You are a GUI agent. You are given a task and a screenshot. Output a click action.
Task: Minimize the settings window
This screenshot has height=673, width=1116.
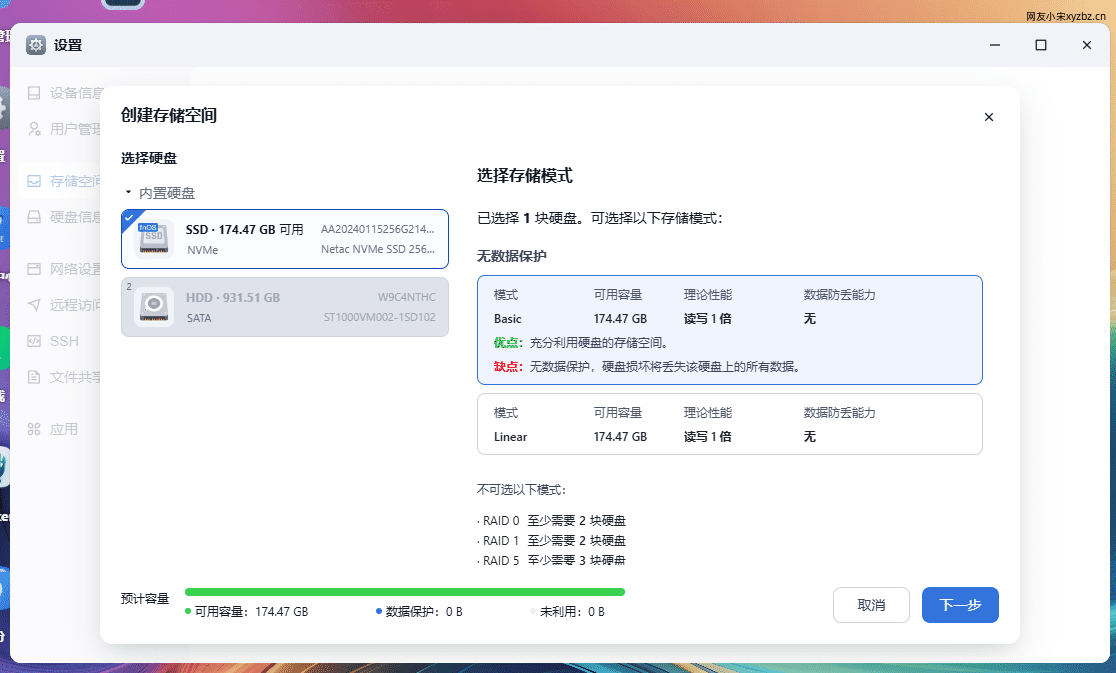[995, 45]
